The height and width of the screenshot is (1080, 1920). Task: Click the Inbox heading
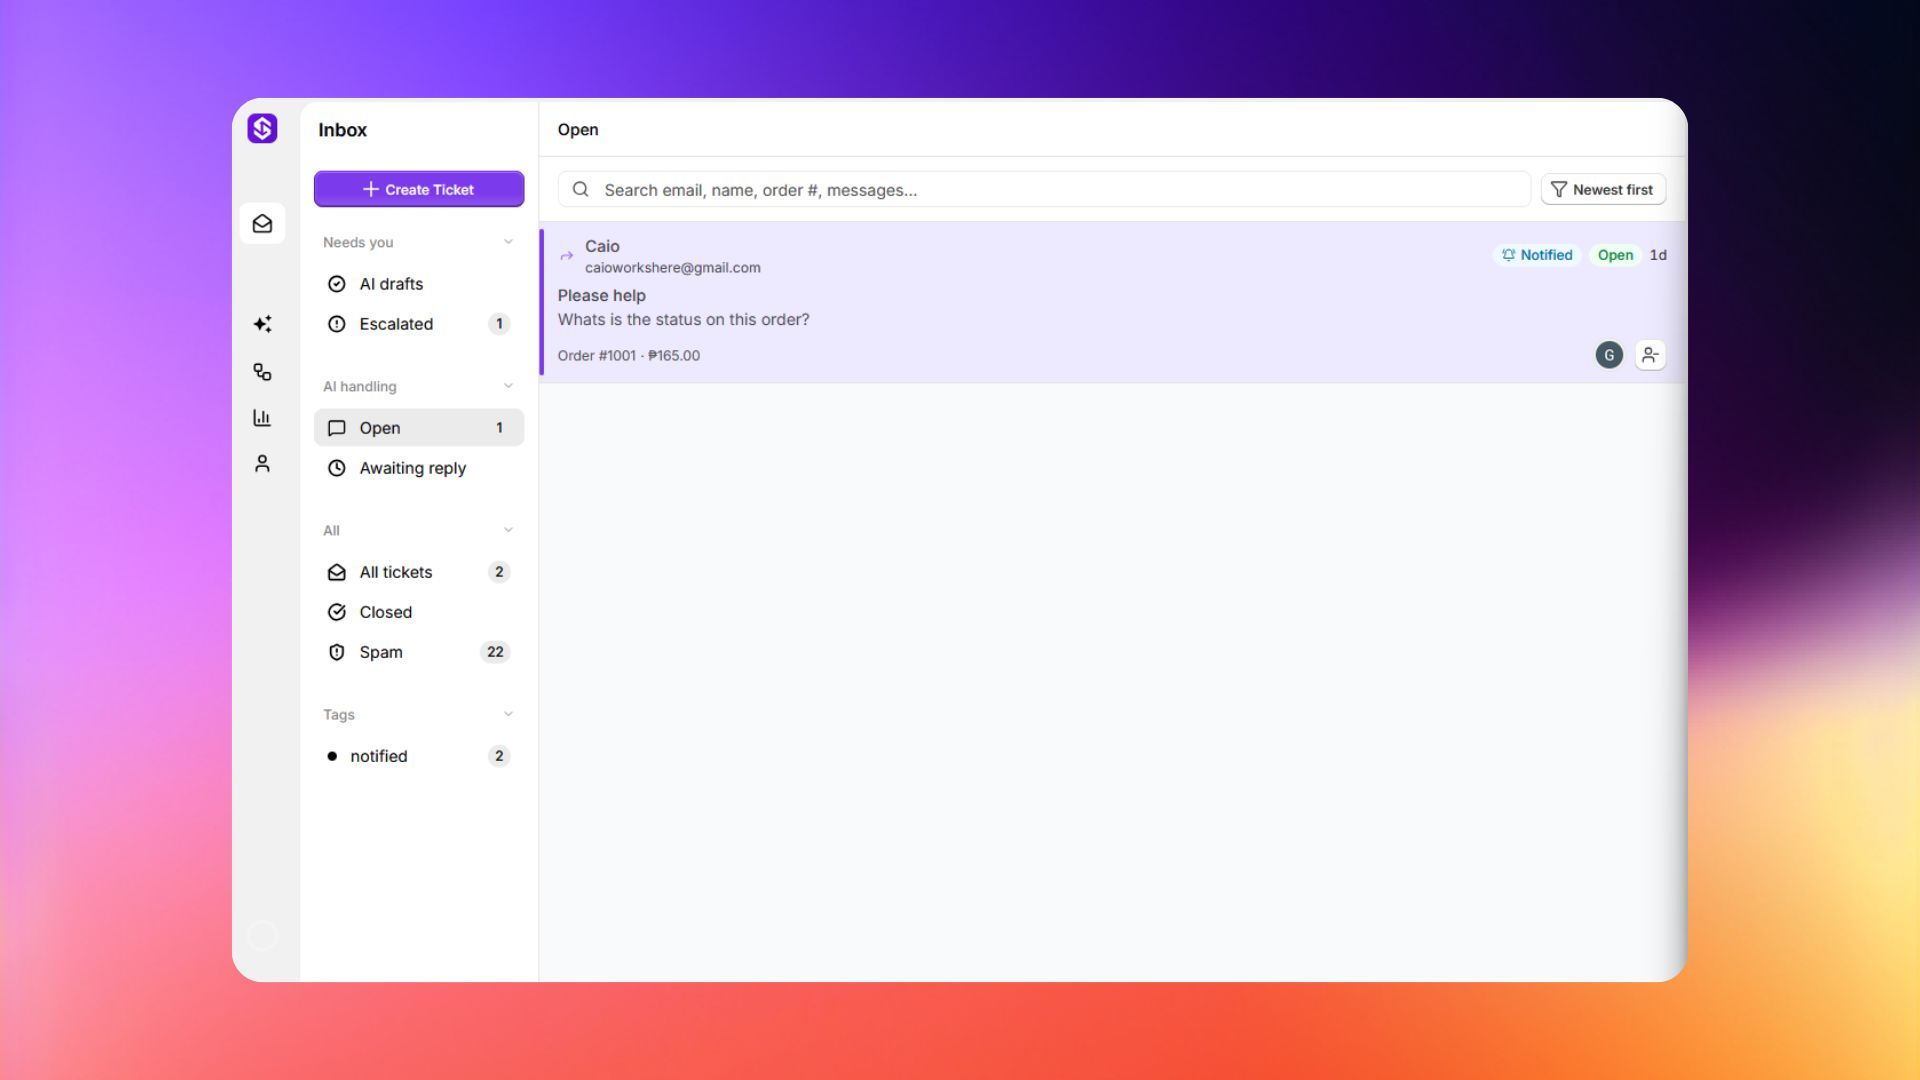pos(342,130)
